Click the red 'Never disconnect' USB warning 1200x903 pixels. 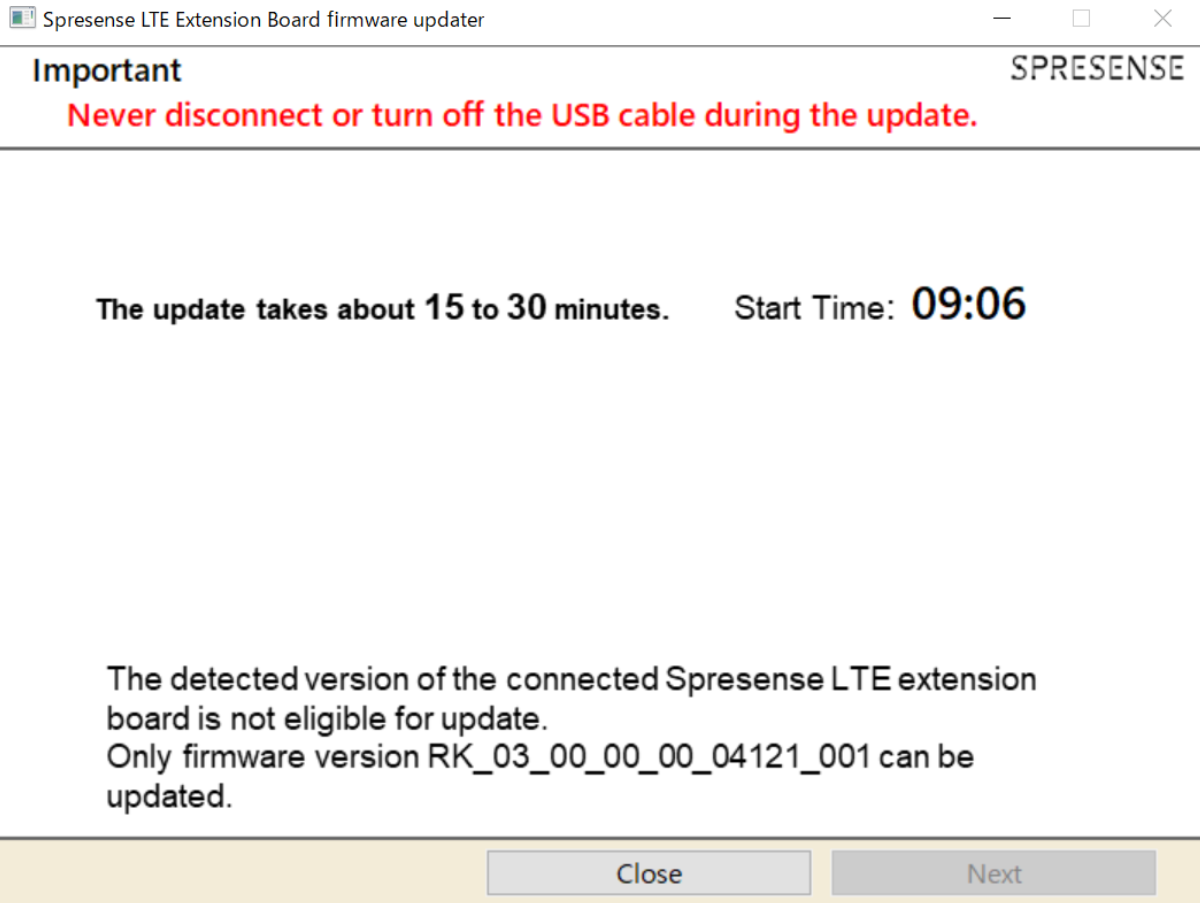click(521, 115)
